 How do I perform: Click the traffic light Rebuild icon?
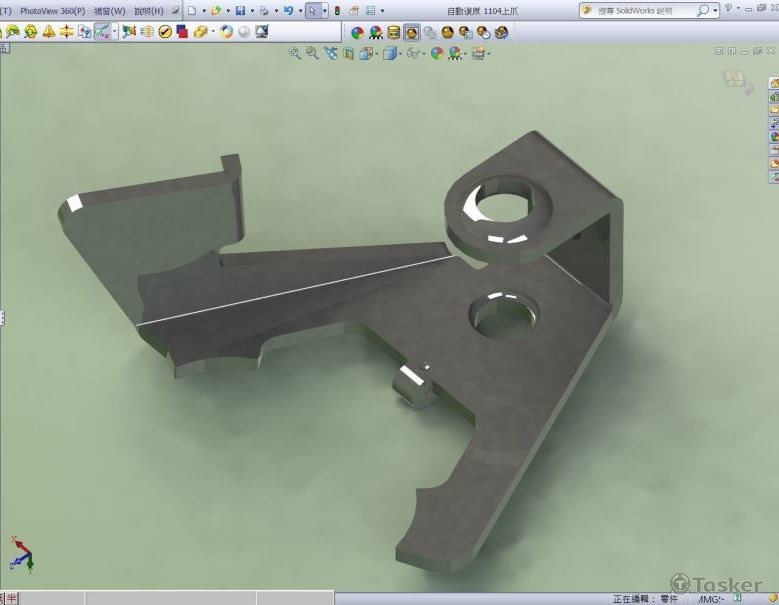pos(337,11)
